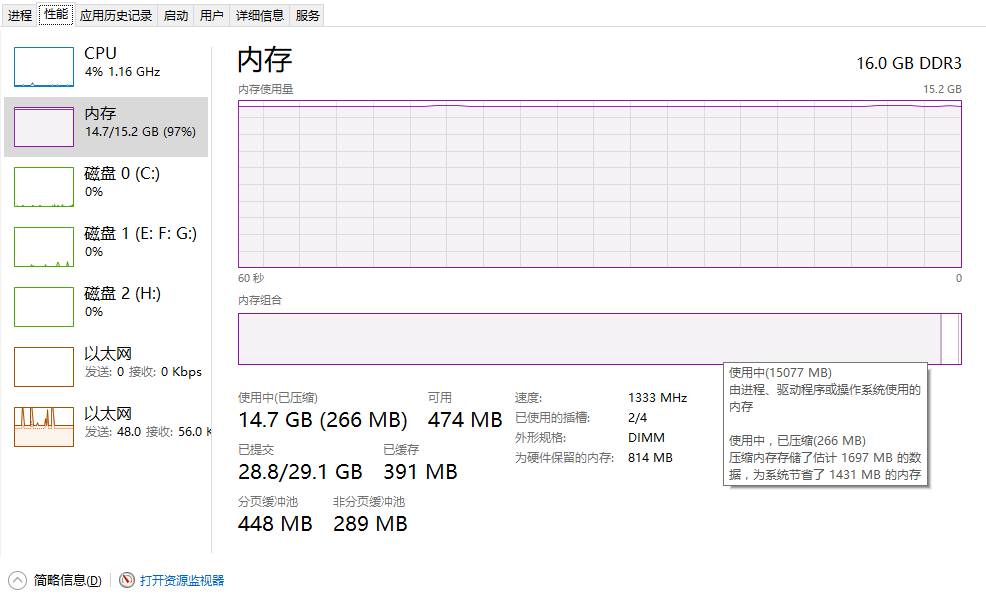Select the 性能 tab
The height and width of the screenshot is (605, 986).
pos(56,14)
